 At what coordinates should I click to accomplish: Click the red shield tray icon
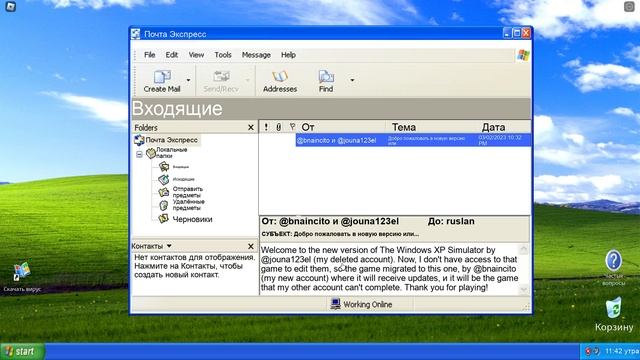588,351
